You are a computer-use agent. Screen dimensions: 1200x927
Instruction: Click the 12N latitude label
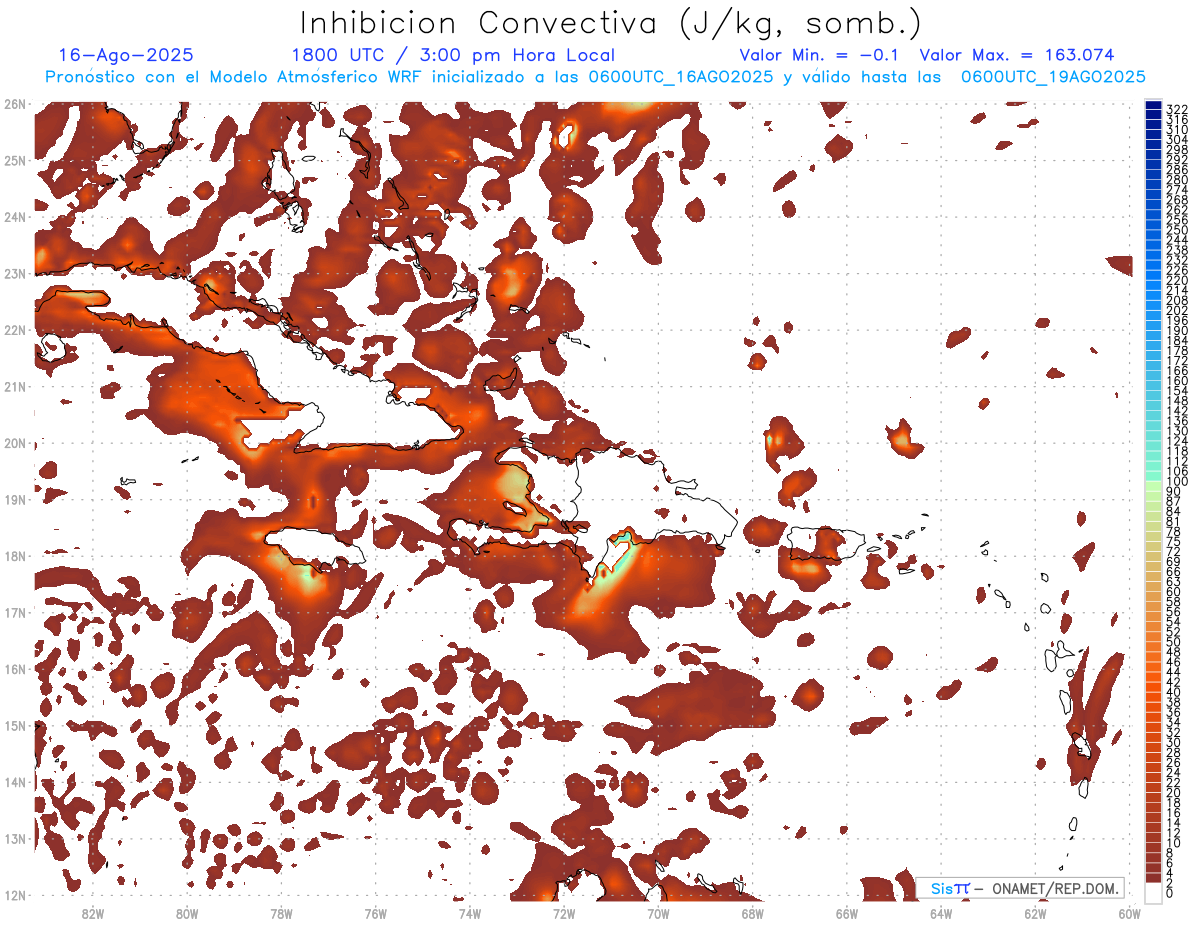pyautogui.click(x=15, y=895)
